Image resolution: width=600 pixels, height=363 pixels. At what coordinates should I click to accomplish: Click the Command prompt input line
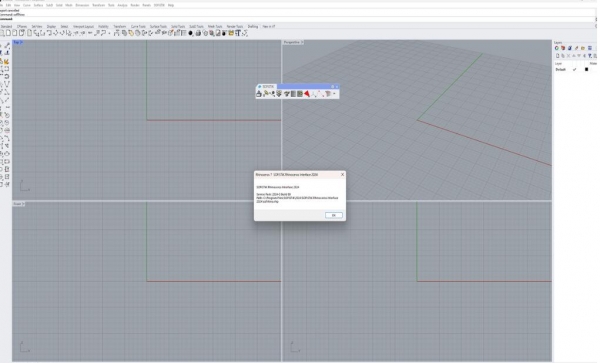[298, 18]
